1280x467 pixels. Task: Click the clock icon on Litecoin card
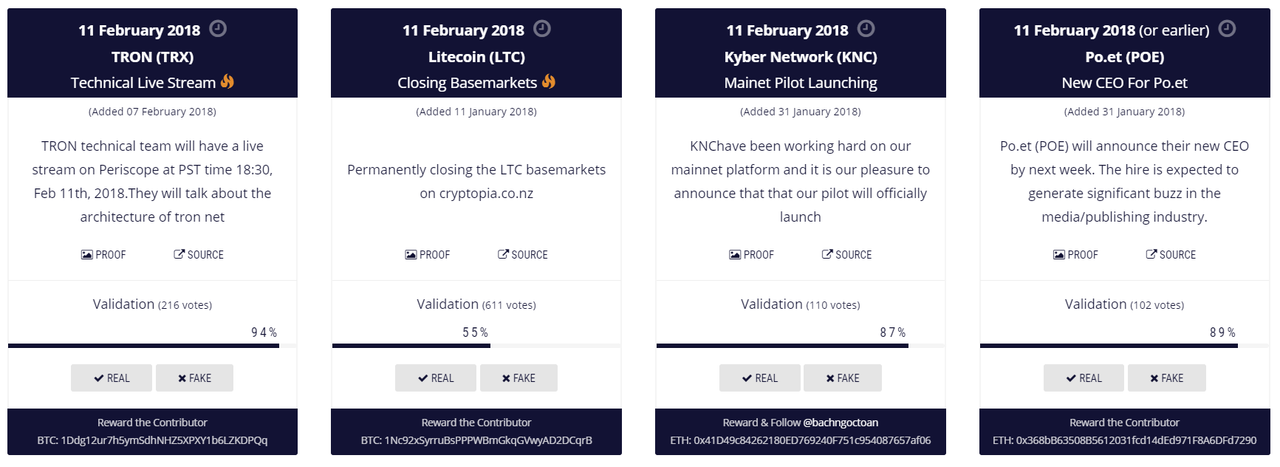click(x=542, y=28)
